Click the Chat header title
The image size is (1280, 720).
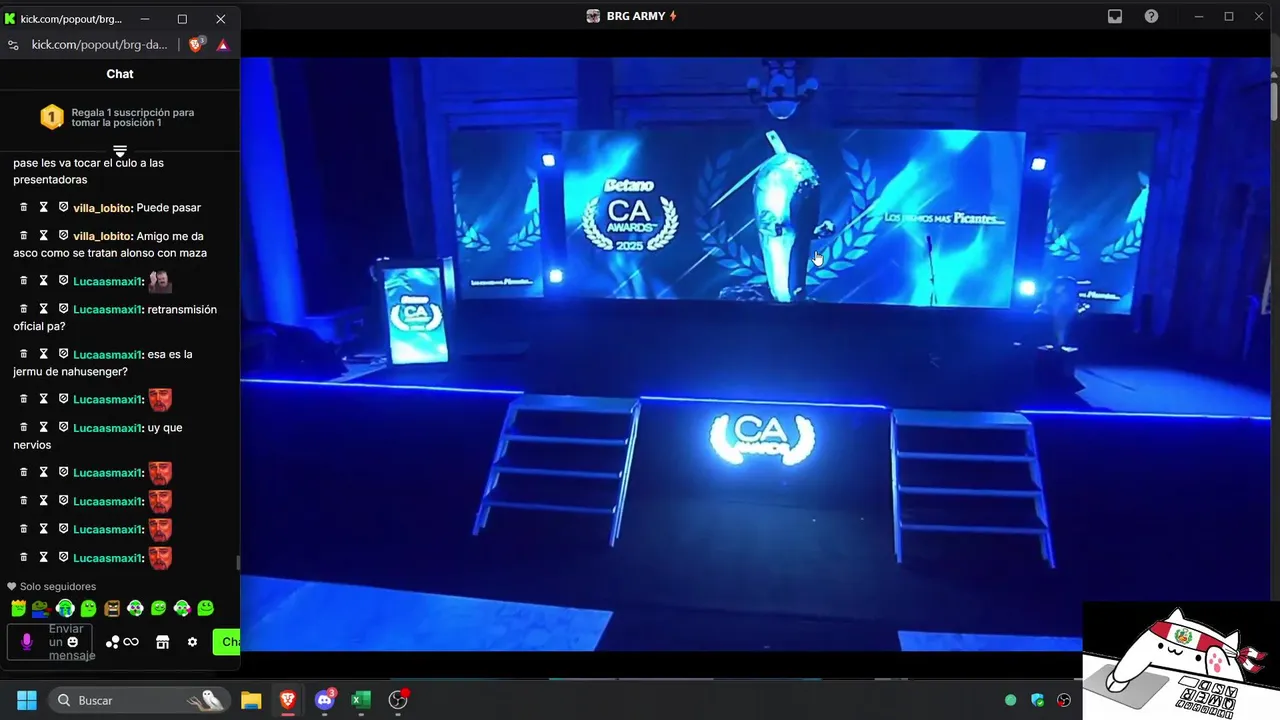(x=120, y=74)
